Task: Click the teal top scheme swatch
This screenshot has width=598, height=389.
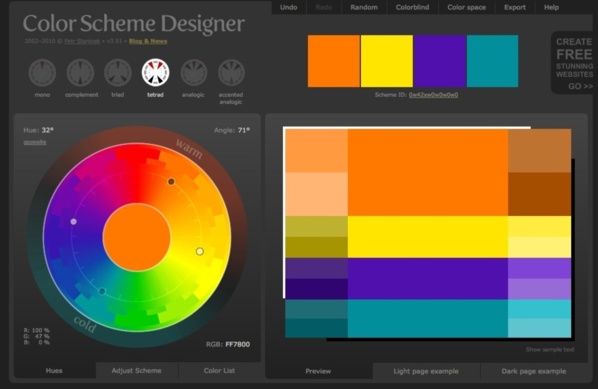Action: click(492, 61)
